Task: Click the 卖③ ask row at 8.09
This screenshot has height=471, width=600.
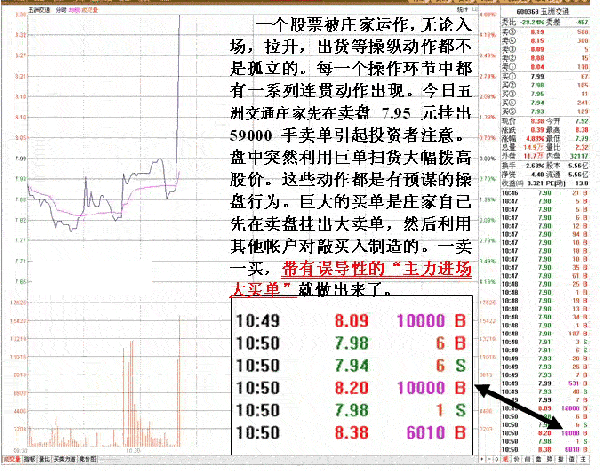Action: pyautogui.click(x=545, y=50)
